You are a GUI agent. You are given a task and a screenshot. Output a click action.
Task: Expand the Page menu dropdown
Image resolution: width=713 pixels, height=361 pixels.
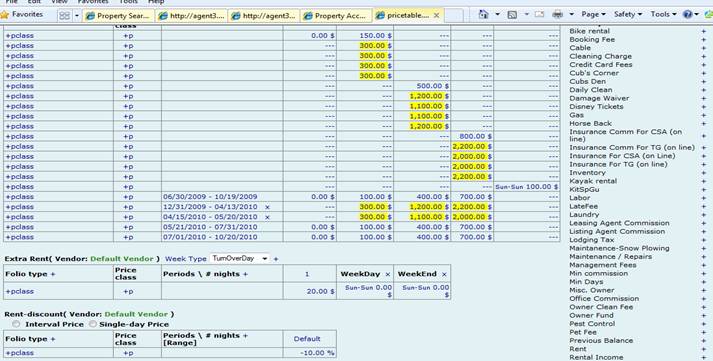(593, 15)
